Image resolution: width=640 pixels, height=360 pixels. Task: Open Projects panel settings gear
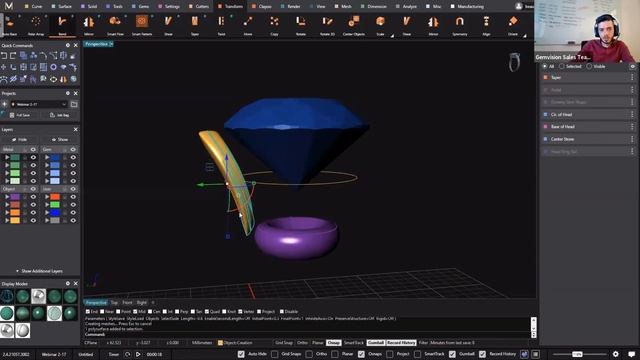tap(68, 93)
